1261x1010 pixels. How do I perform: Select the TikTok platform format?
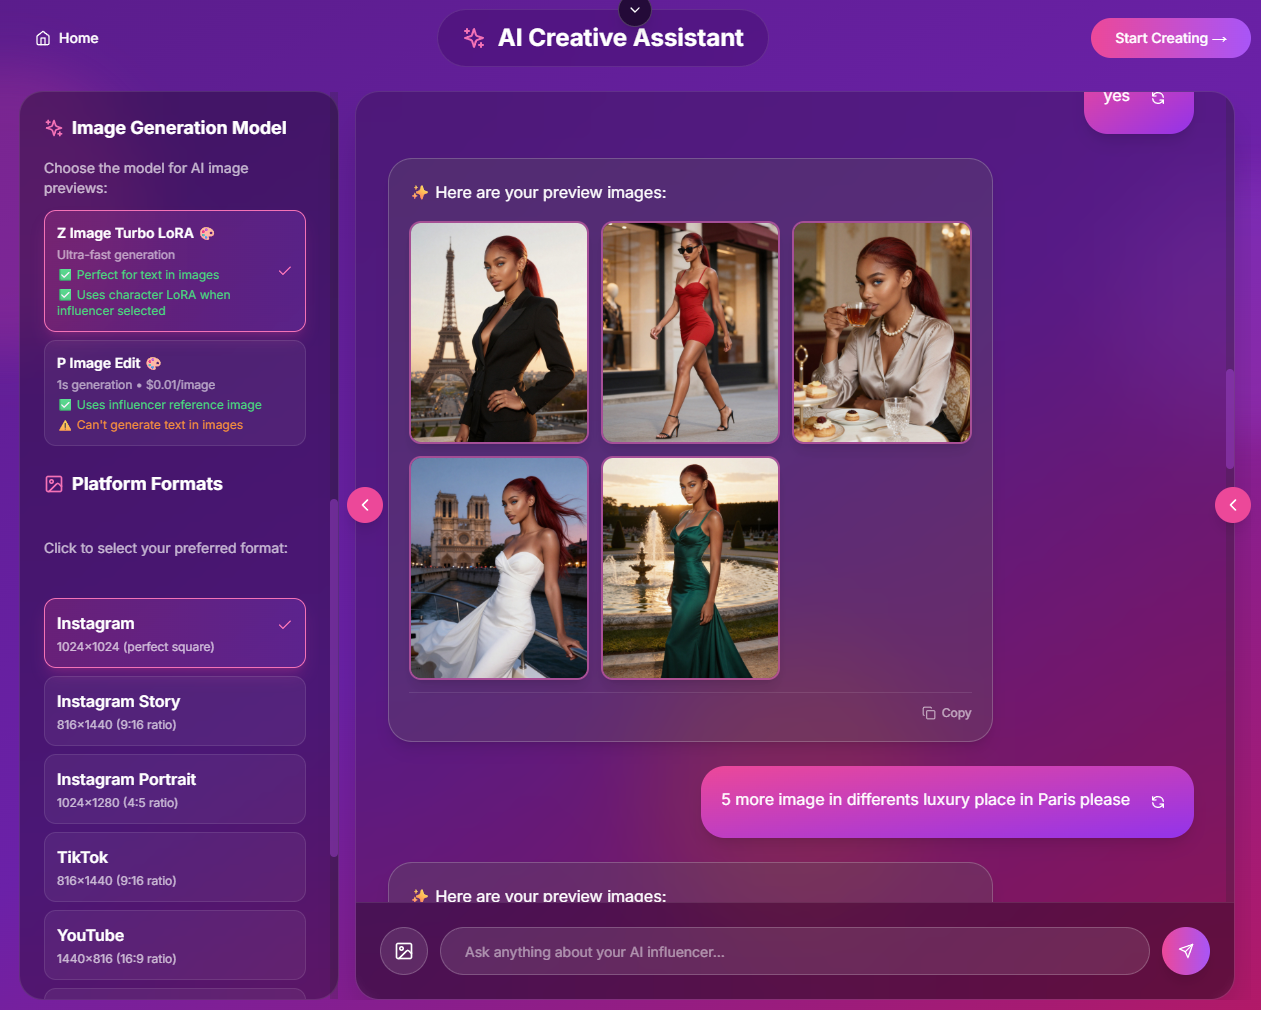pos(174,866)
